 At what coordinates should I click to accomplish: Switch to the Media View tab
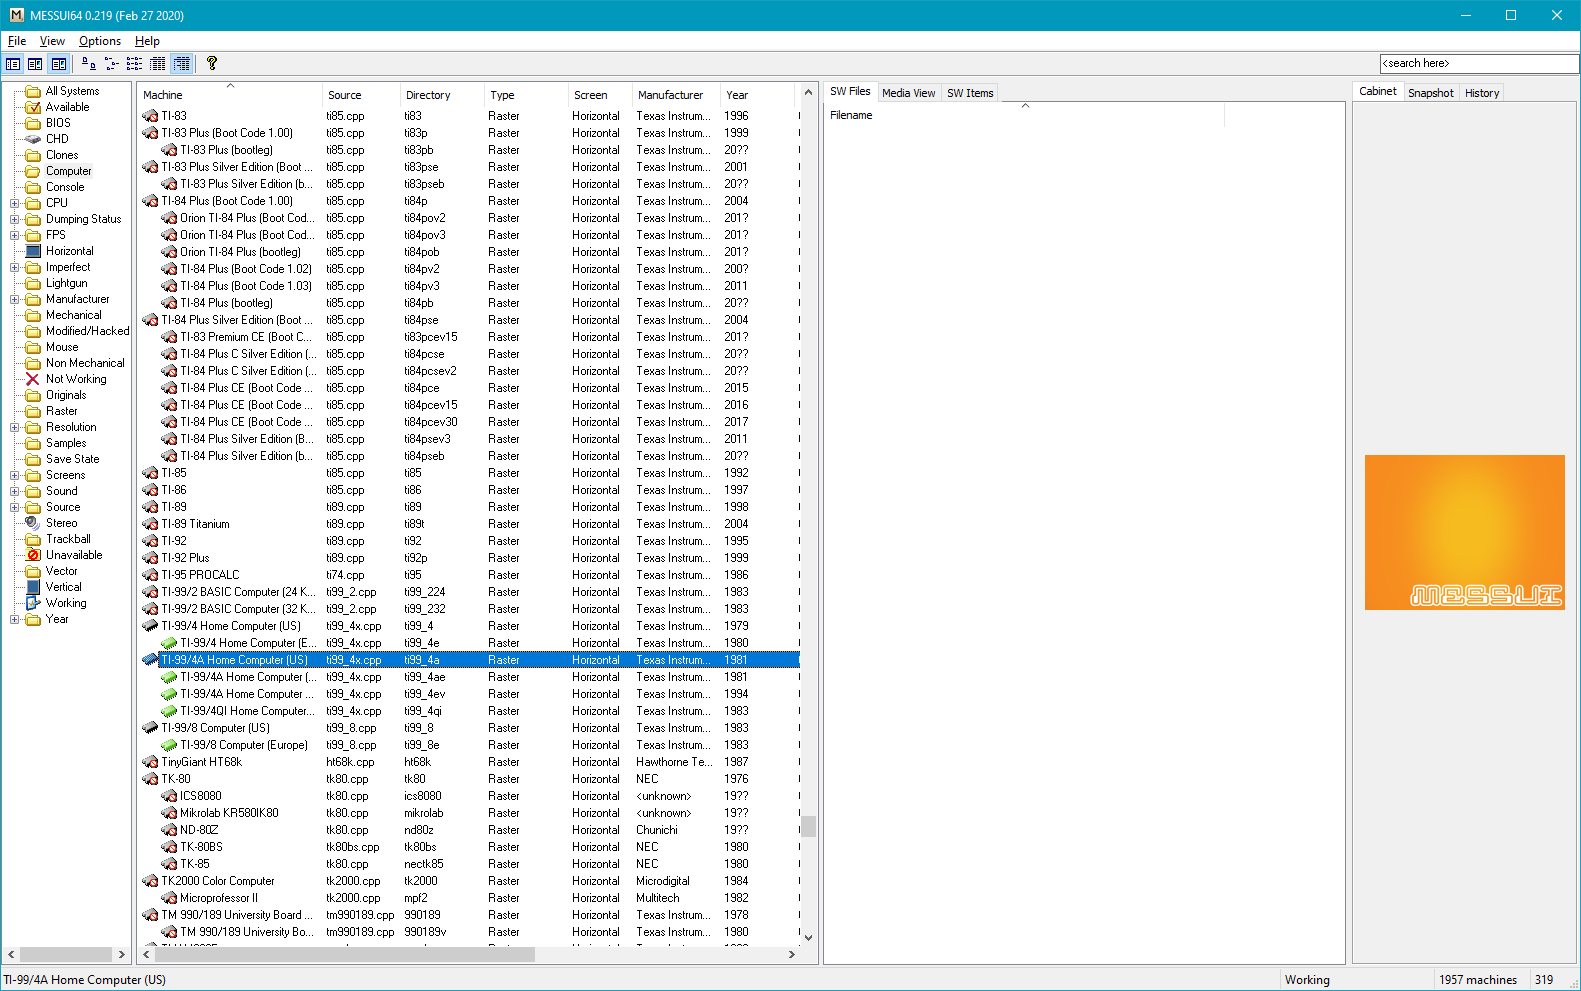(908, 93)
